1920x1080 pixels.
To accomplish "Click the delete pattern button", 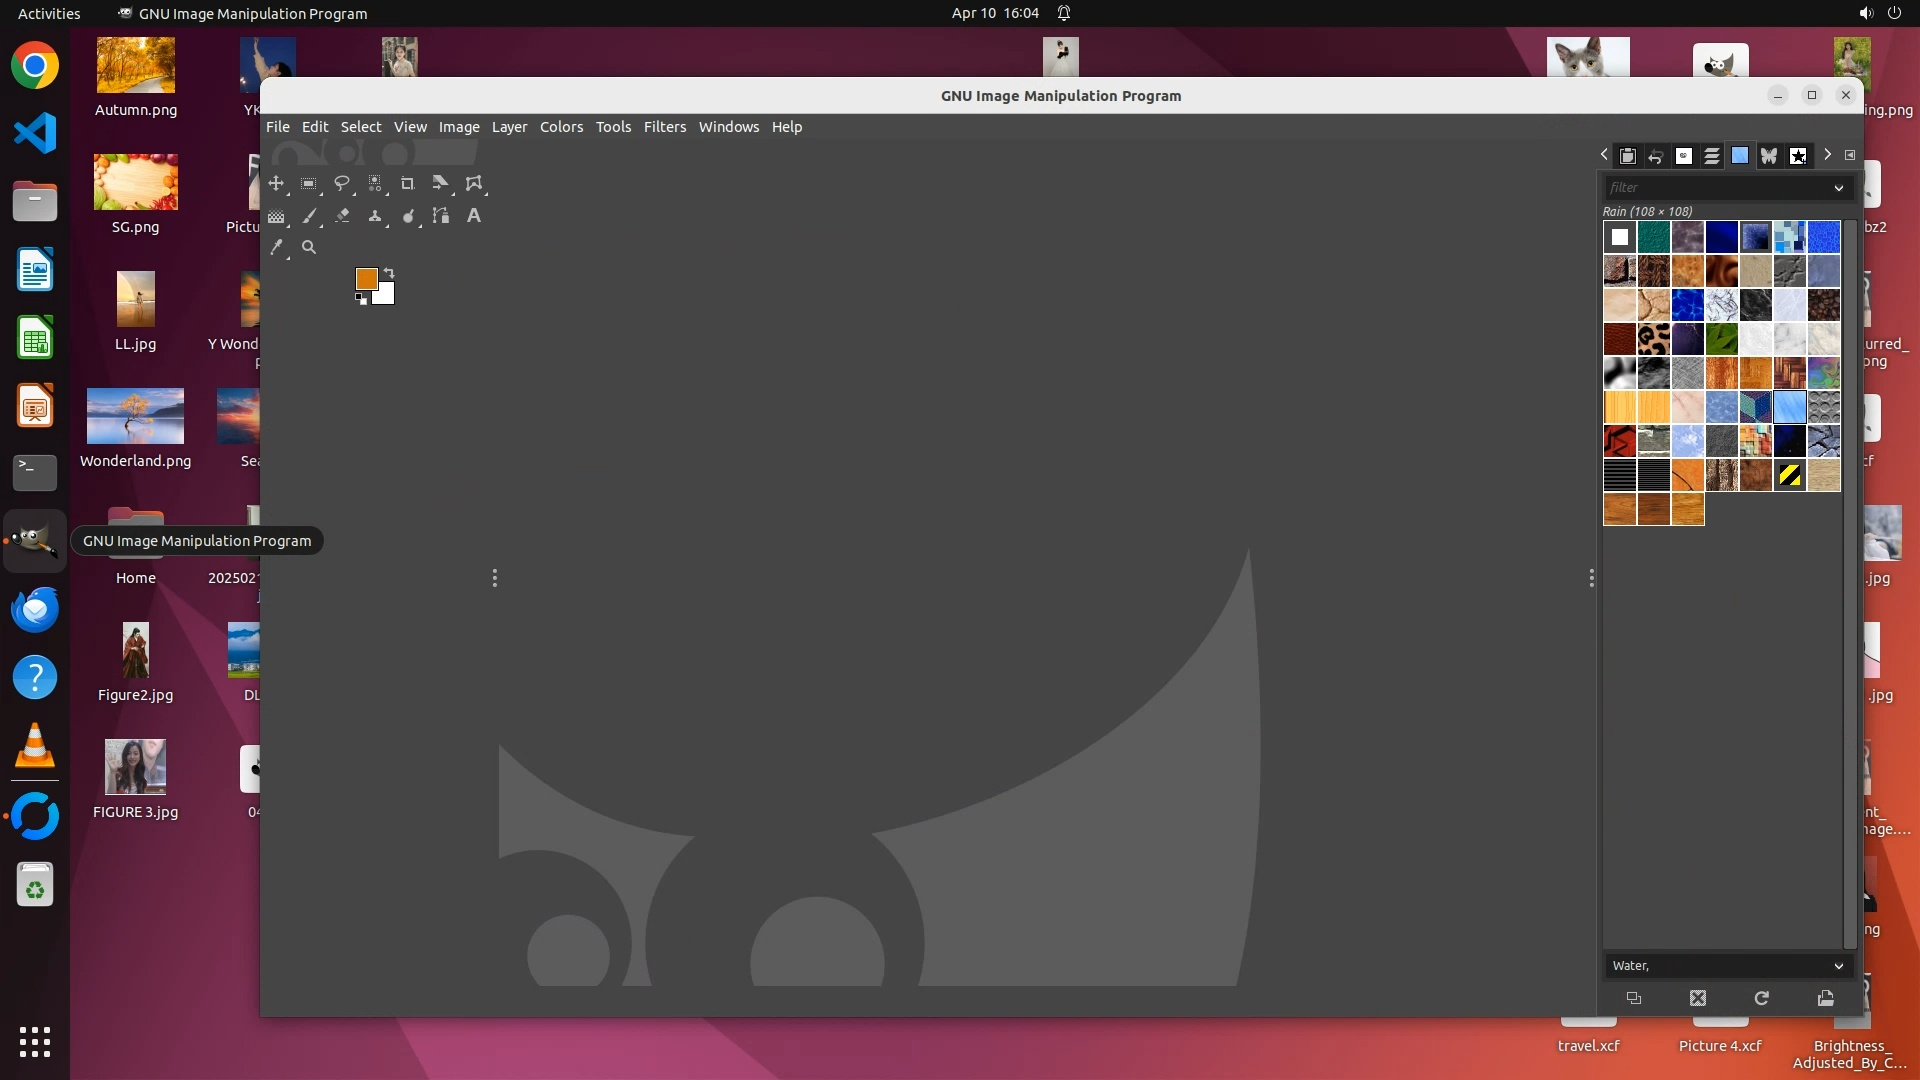I will [1698, 998].
